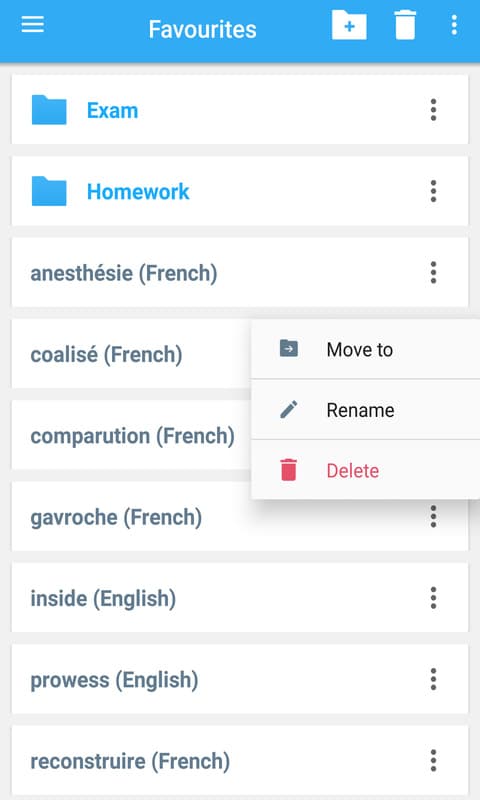Image resolution: width=480 pixels, height=800 pixels.
Task: Tap the Move to folder-arrow icon
Action: [x=289, y=349]
